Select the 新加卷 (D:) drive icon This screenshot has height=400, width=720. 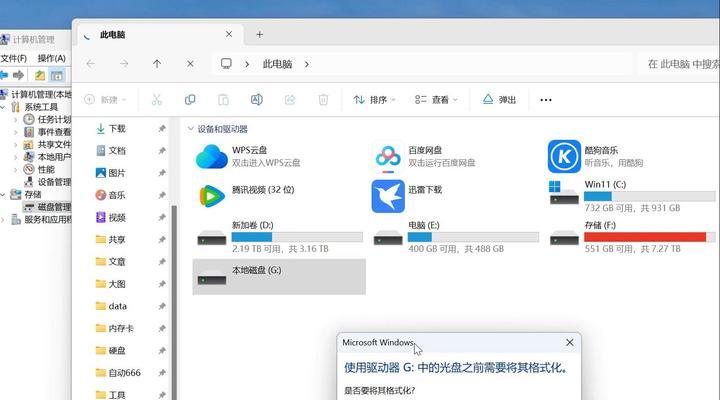[x=212, y=239]
